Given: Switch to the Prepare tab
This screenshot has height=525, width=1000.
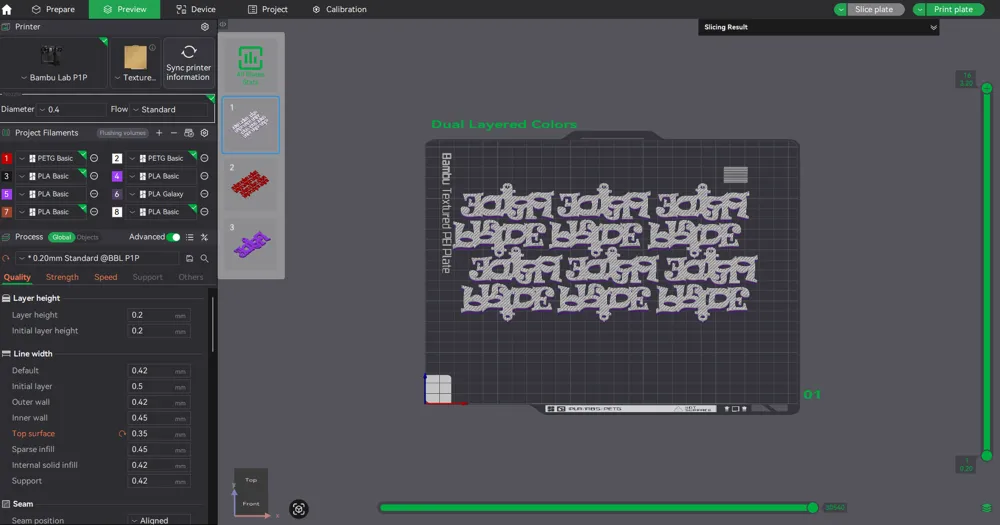Looking at the screenshot, I should [x=53, y=10].
